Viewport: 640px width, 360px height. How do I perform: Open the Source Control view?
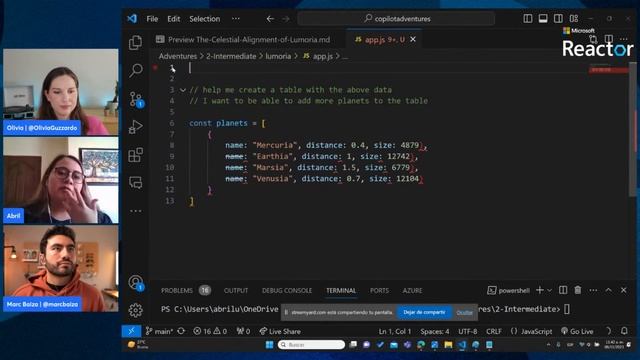(136, 99)
